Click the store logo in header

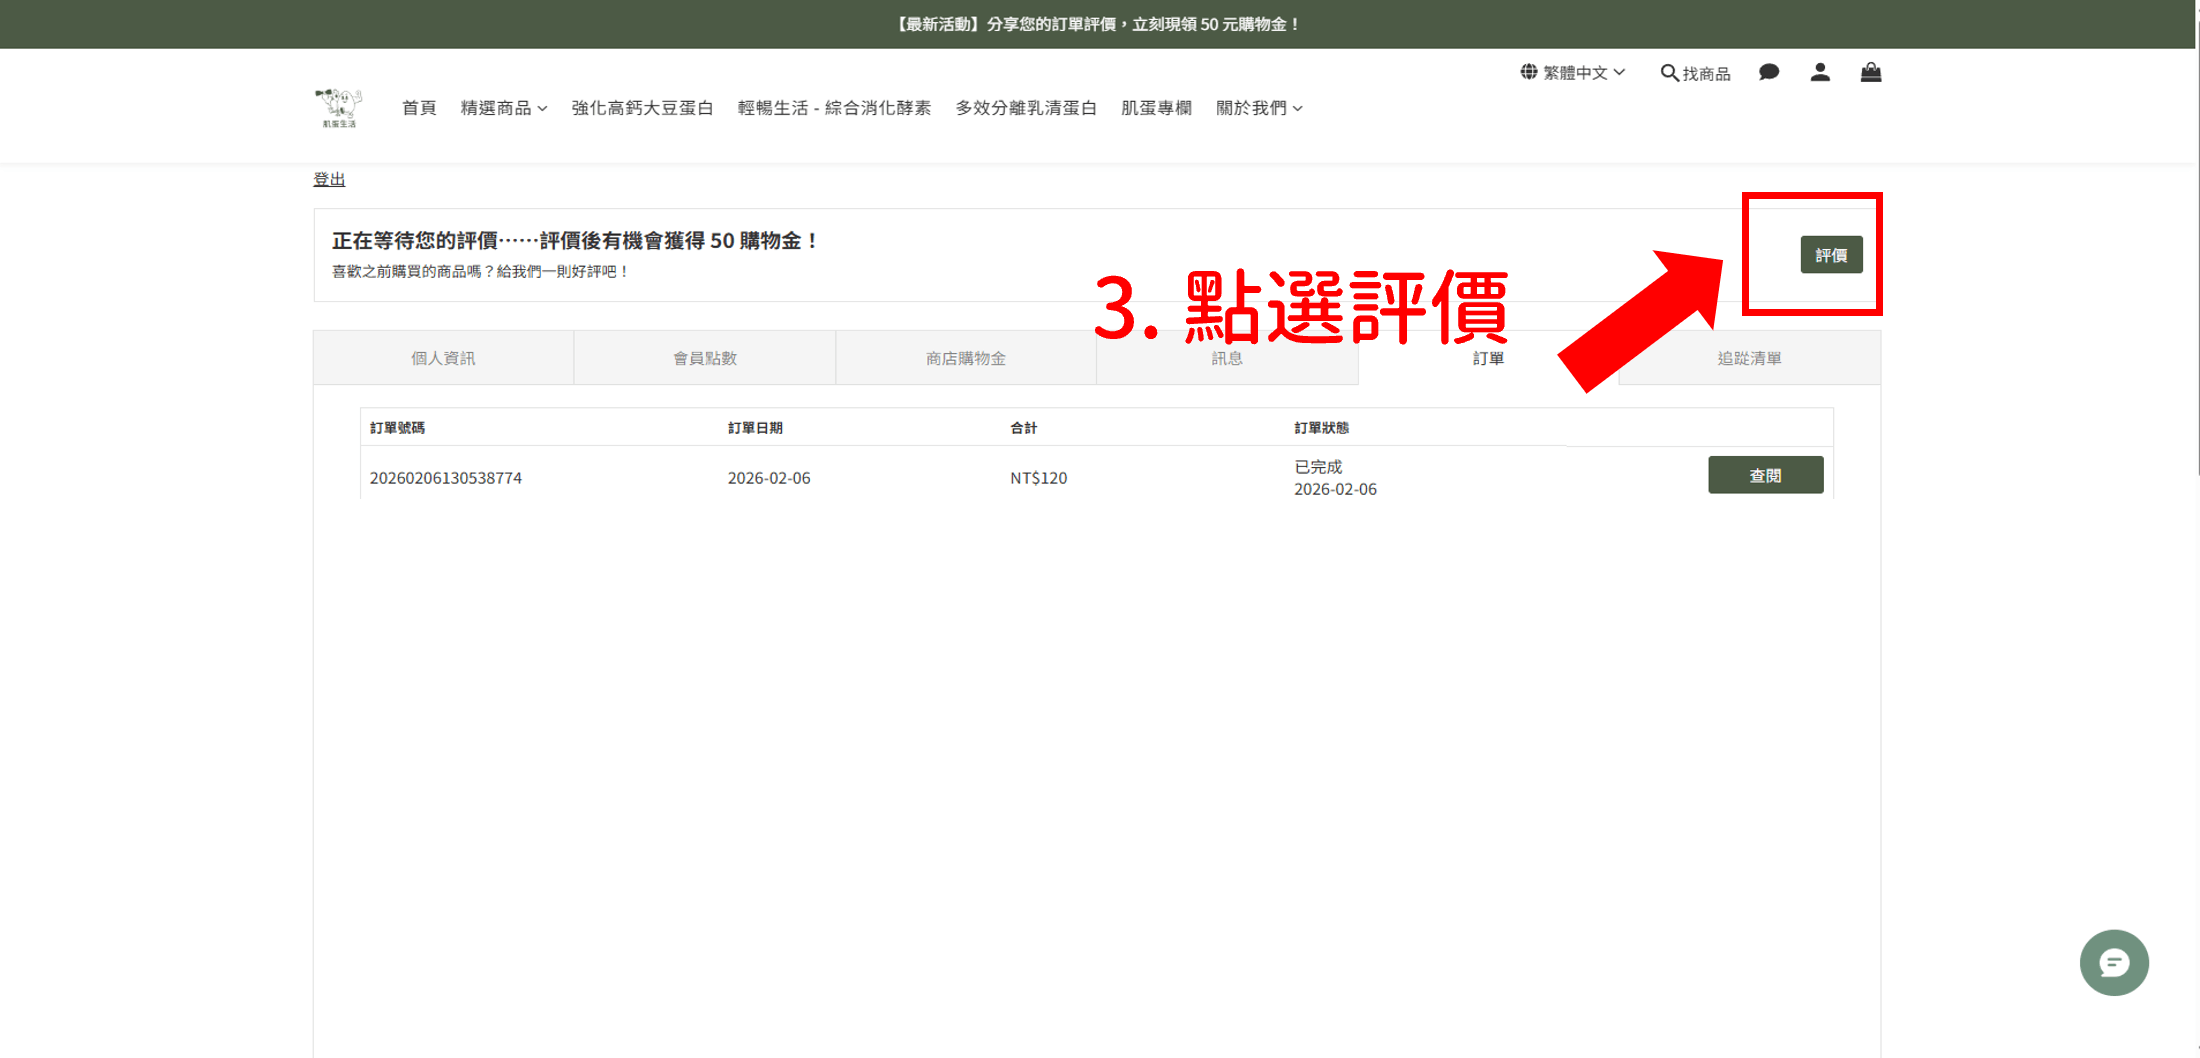coord(339,107)
